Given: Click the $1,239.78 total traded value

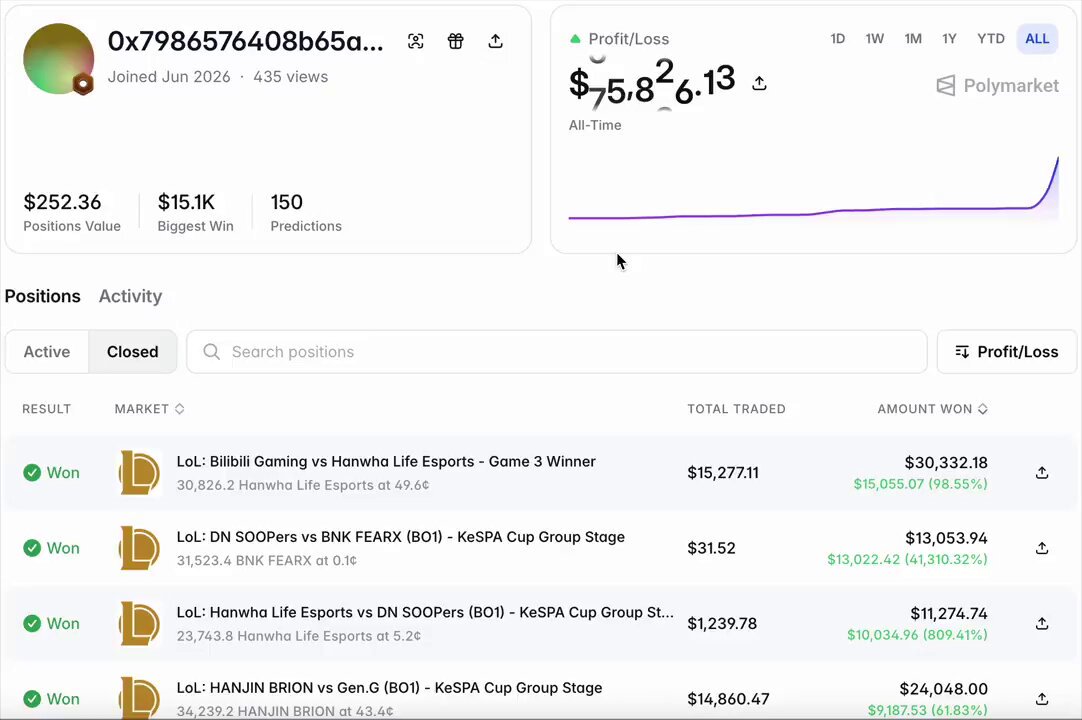Looking at the screenshot, I should click(x=722, y=623).
